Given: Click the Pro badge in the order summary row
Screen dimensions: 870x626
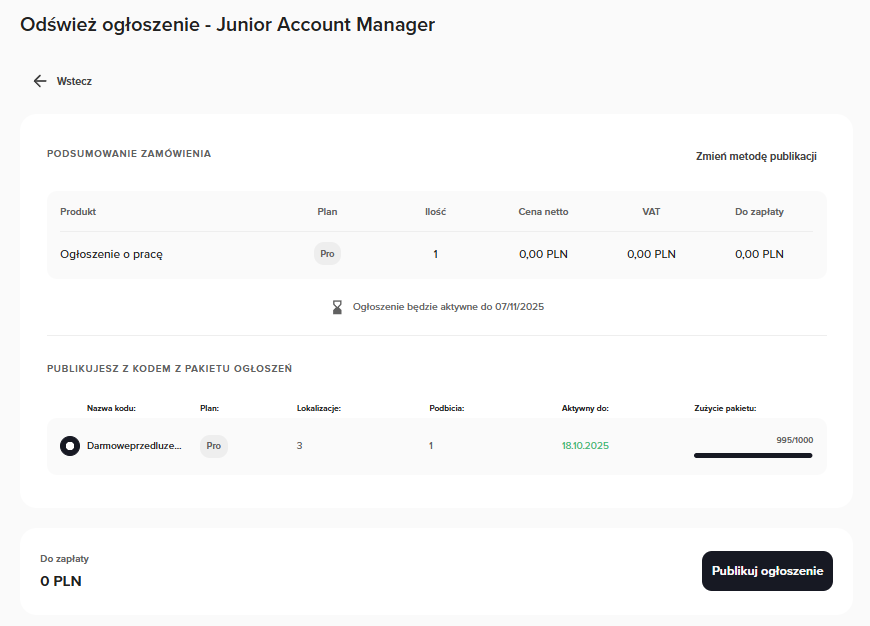Looking at the screenshot, I should click(x=327, y=254).
